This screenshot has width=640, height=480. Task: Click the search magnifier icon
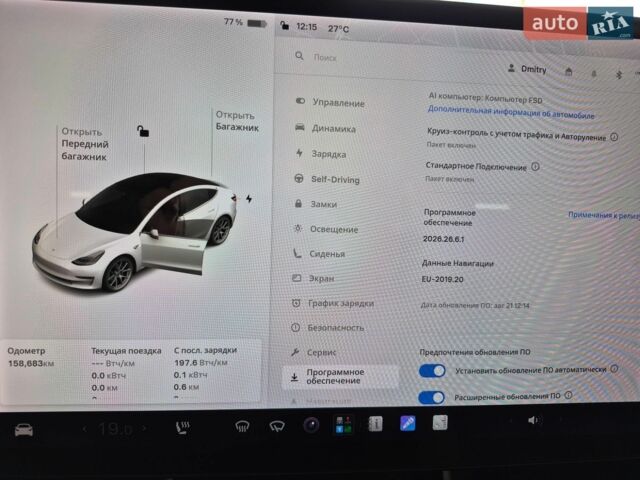[299, 56]
